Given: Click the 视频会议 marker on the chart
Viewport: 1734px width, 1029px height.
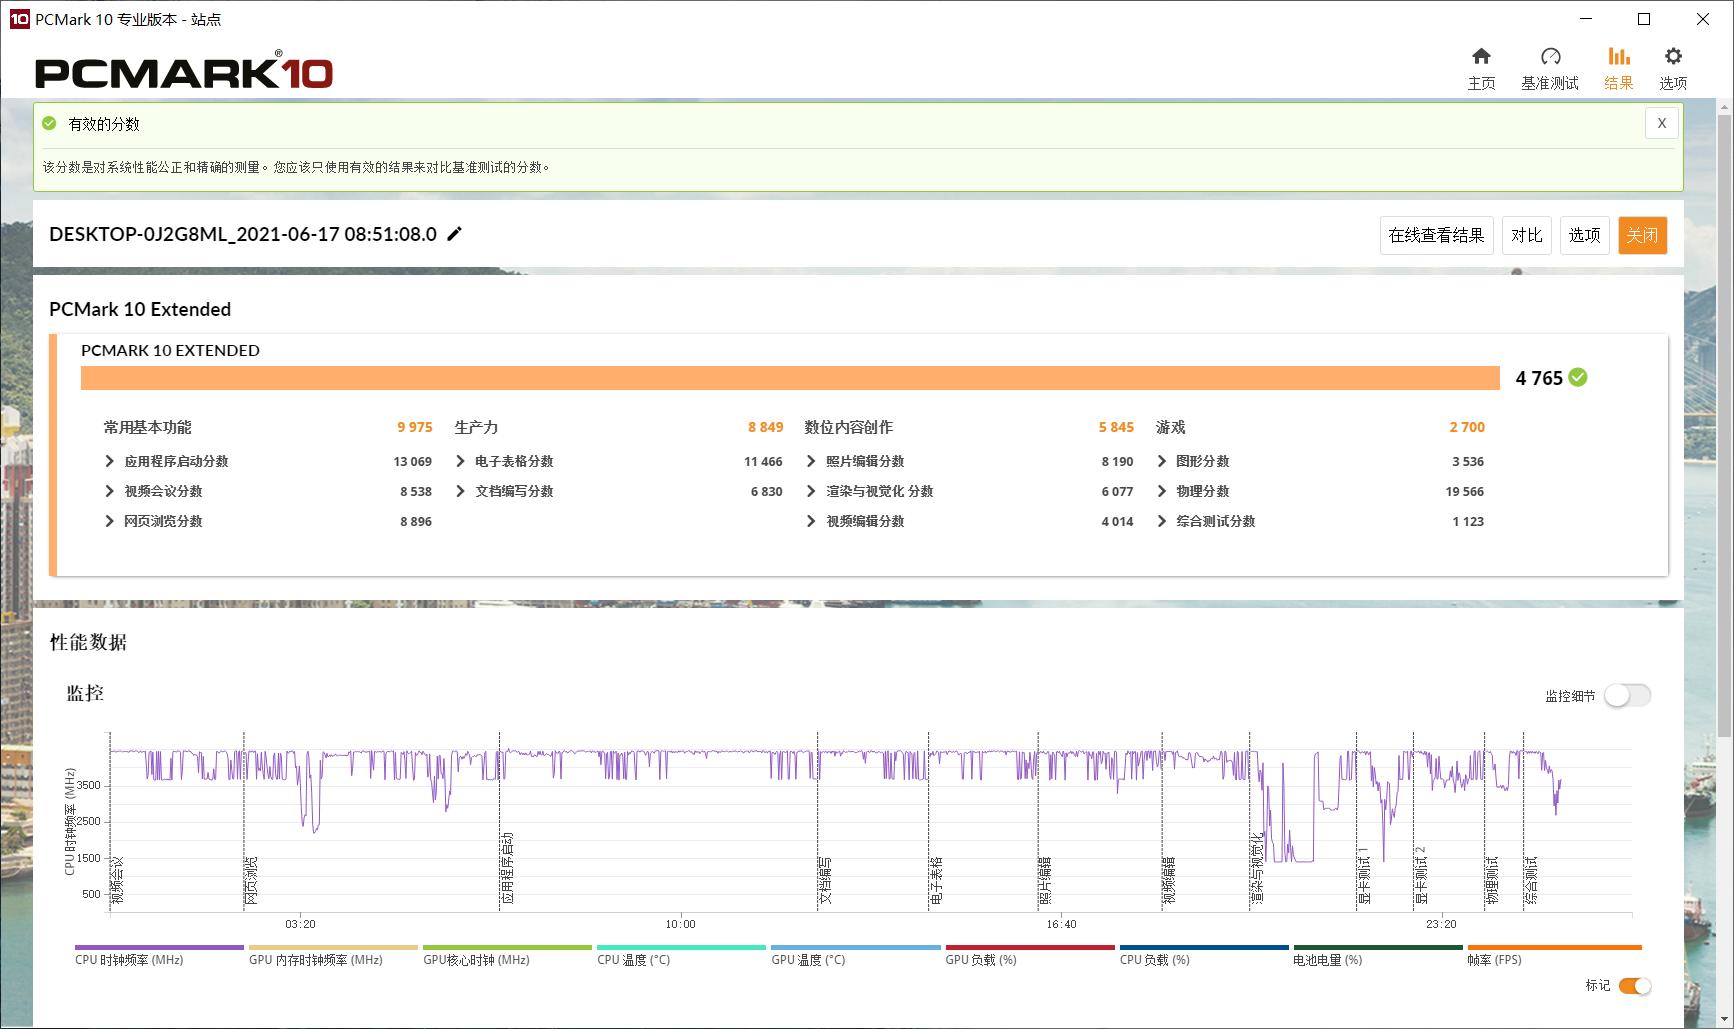Looking at the screenshot, I should coord(117,880).
